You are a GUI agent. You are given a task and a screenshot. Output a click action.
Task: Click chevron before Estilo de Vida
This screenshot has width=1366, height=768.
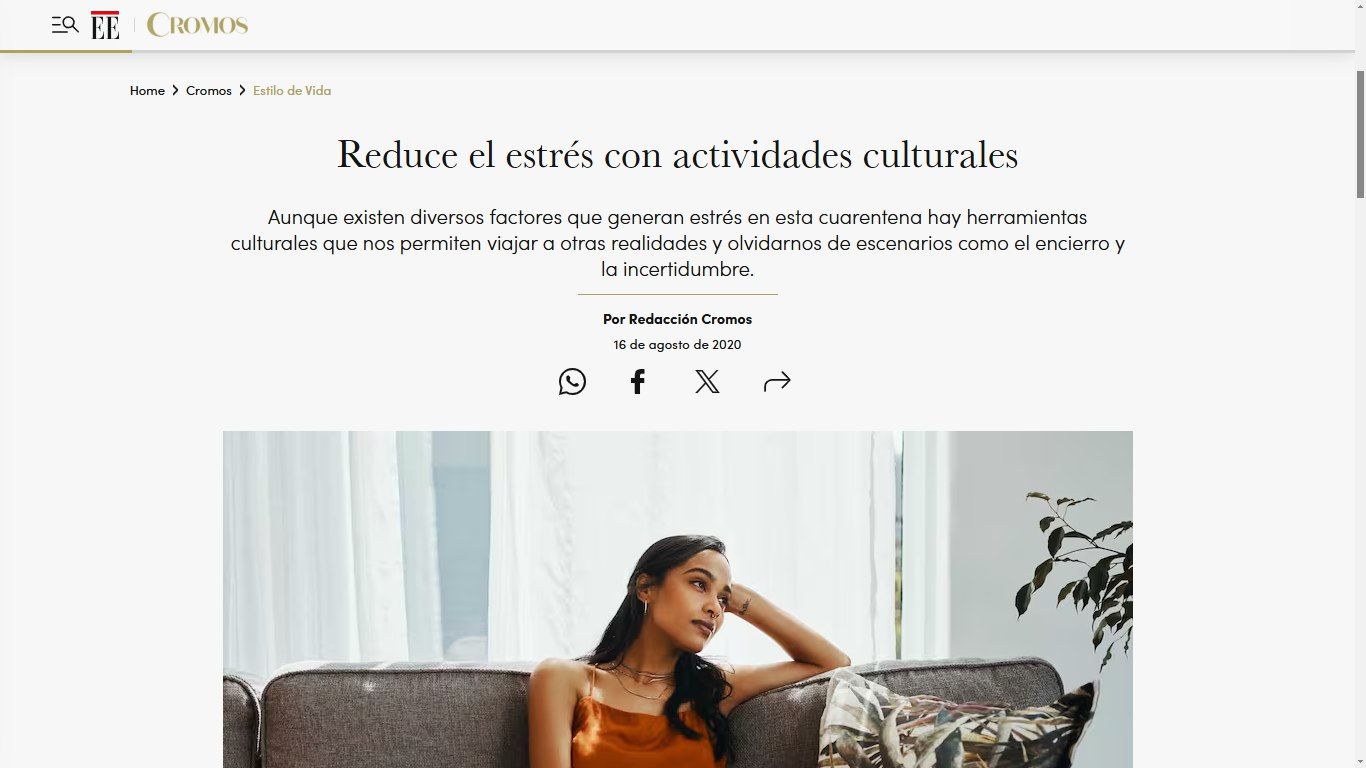click(x=242, y=91)
